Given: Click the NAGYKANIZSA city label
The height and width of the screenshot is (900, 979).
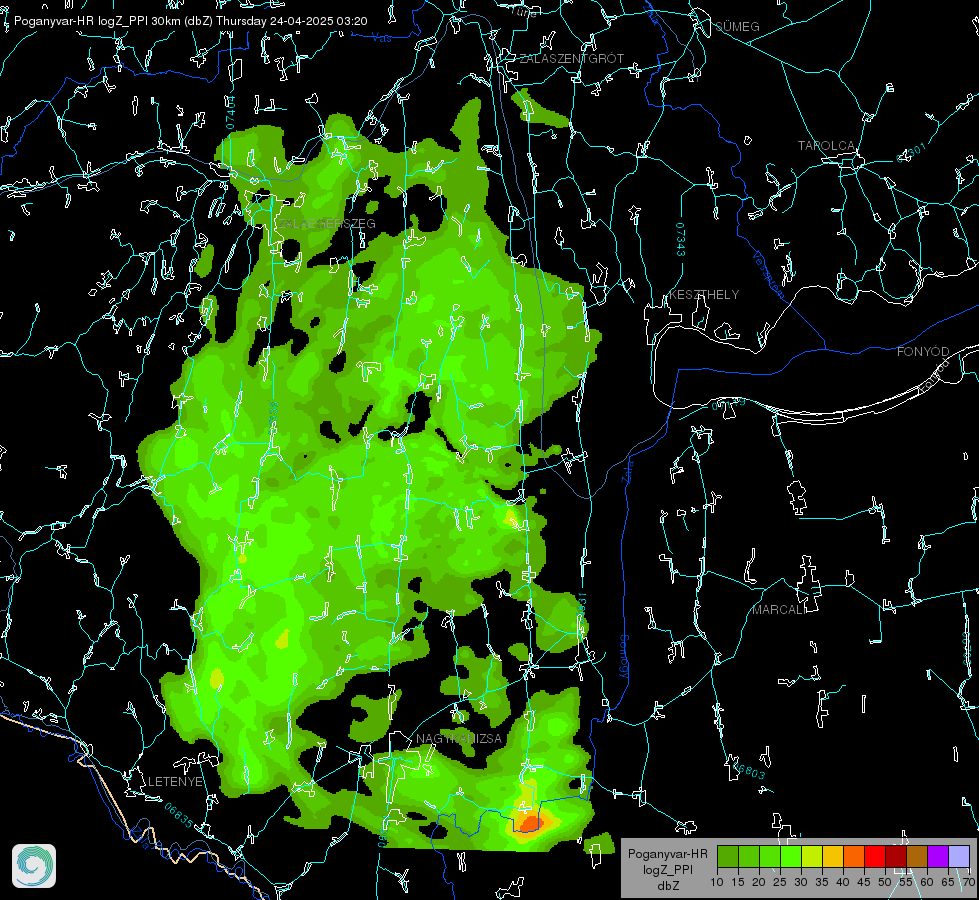Looking at the screenshot, I should [x=459, y=738].
